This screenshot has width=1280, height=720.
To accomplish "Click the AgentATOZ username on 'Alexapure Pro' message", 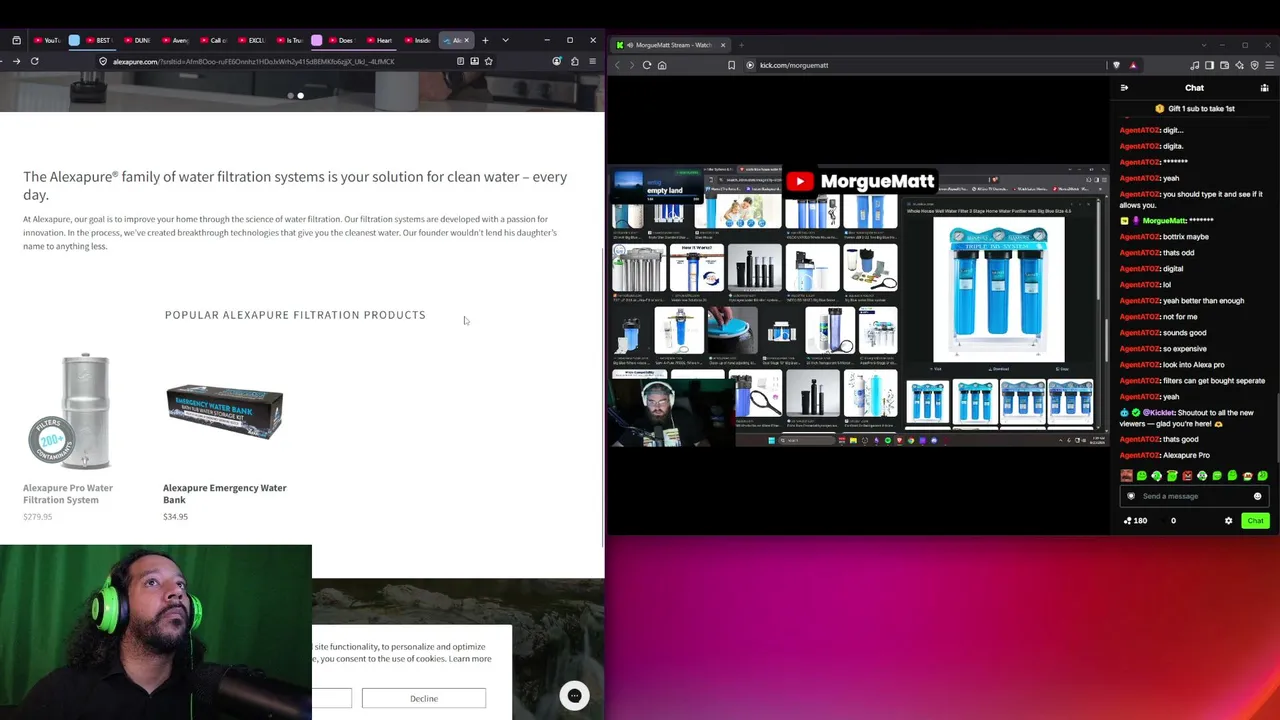I will tap(1139, 455).
